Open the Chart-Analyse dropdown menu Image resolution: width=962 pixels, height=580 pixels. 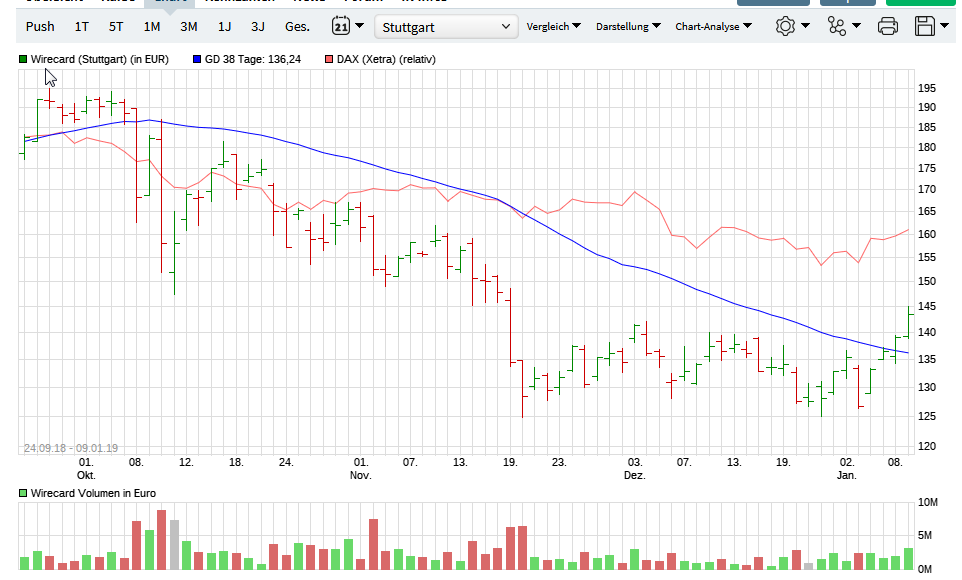coord(714,26)
